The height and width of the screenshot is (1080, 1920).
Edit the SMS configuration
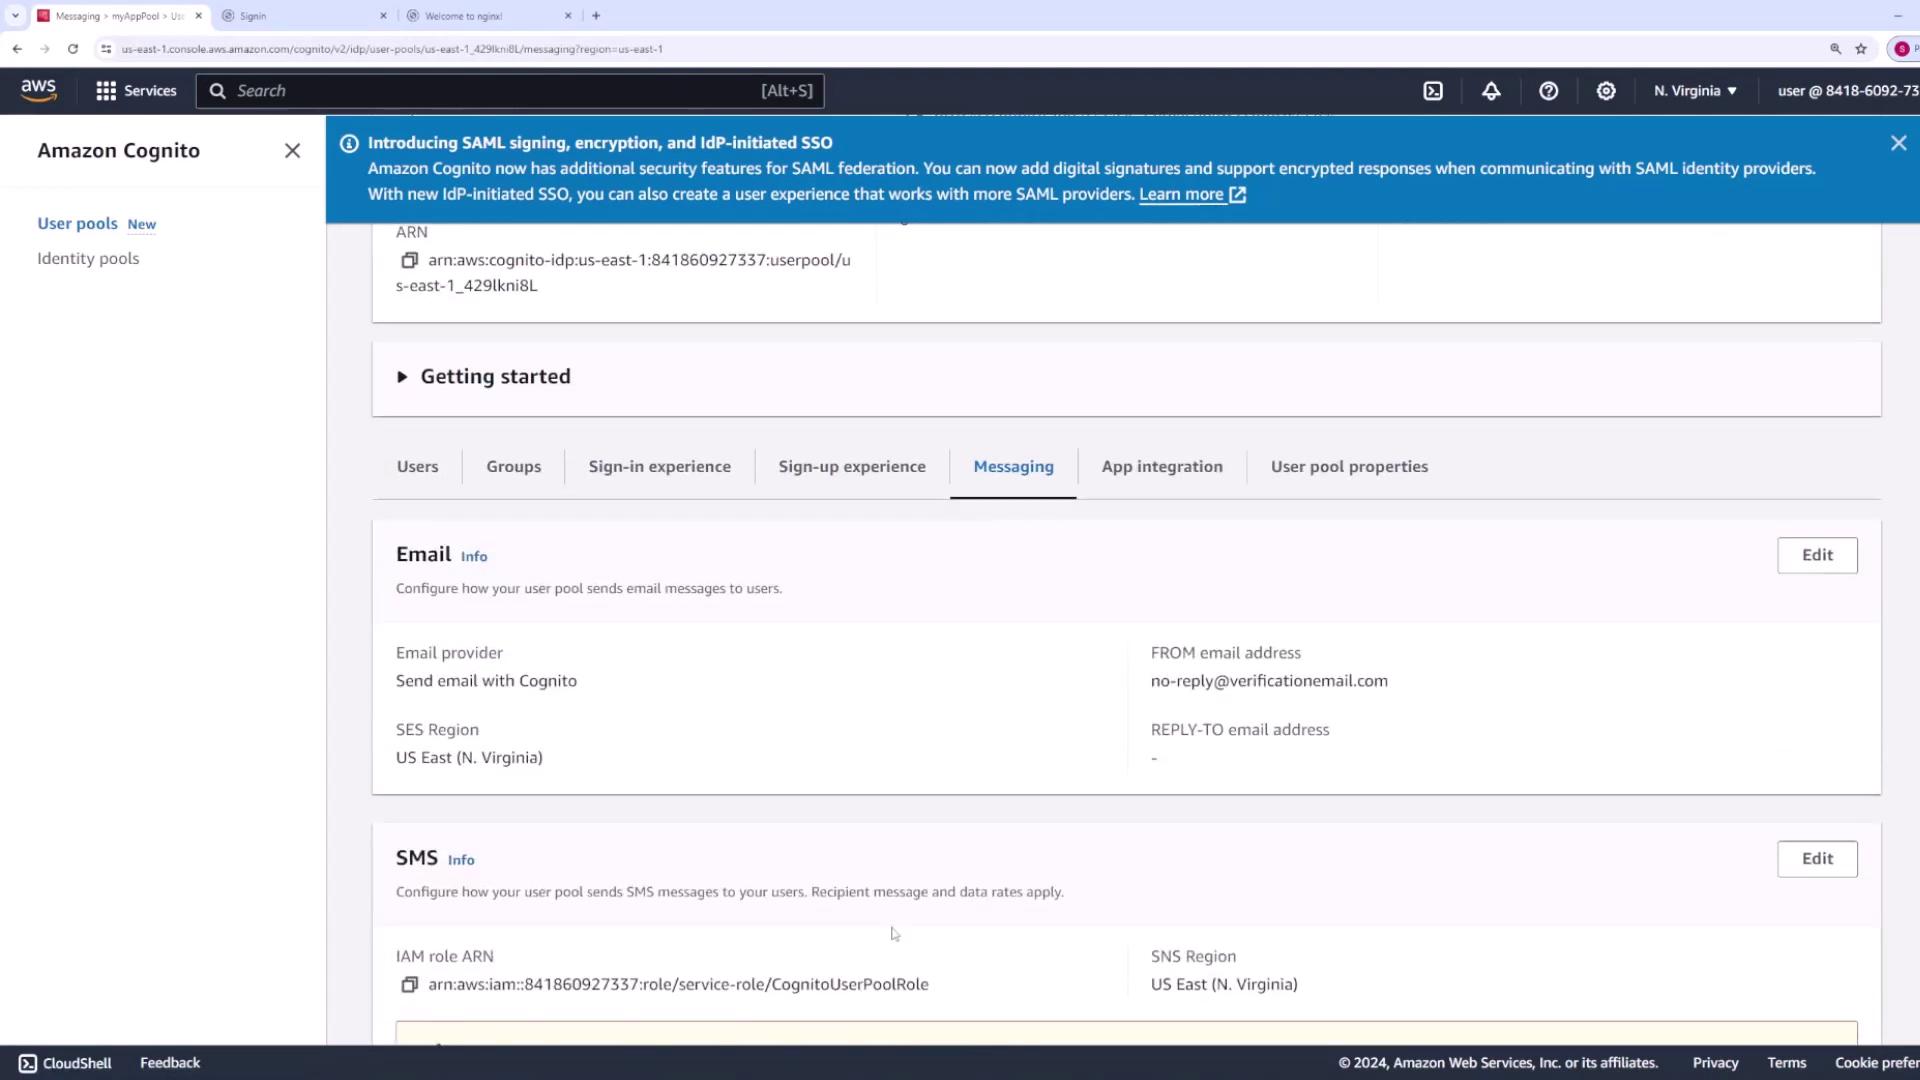click(1816, 859)
